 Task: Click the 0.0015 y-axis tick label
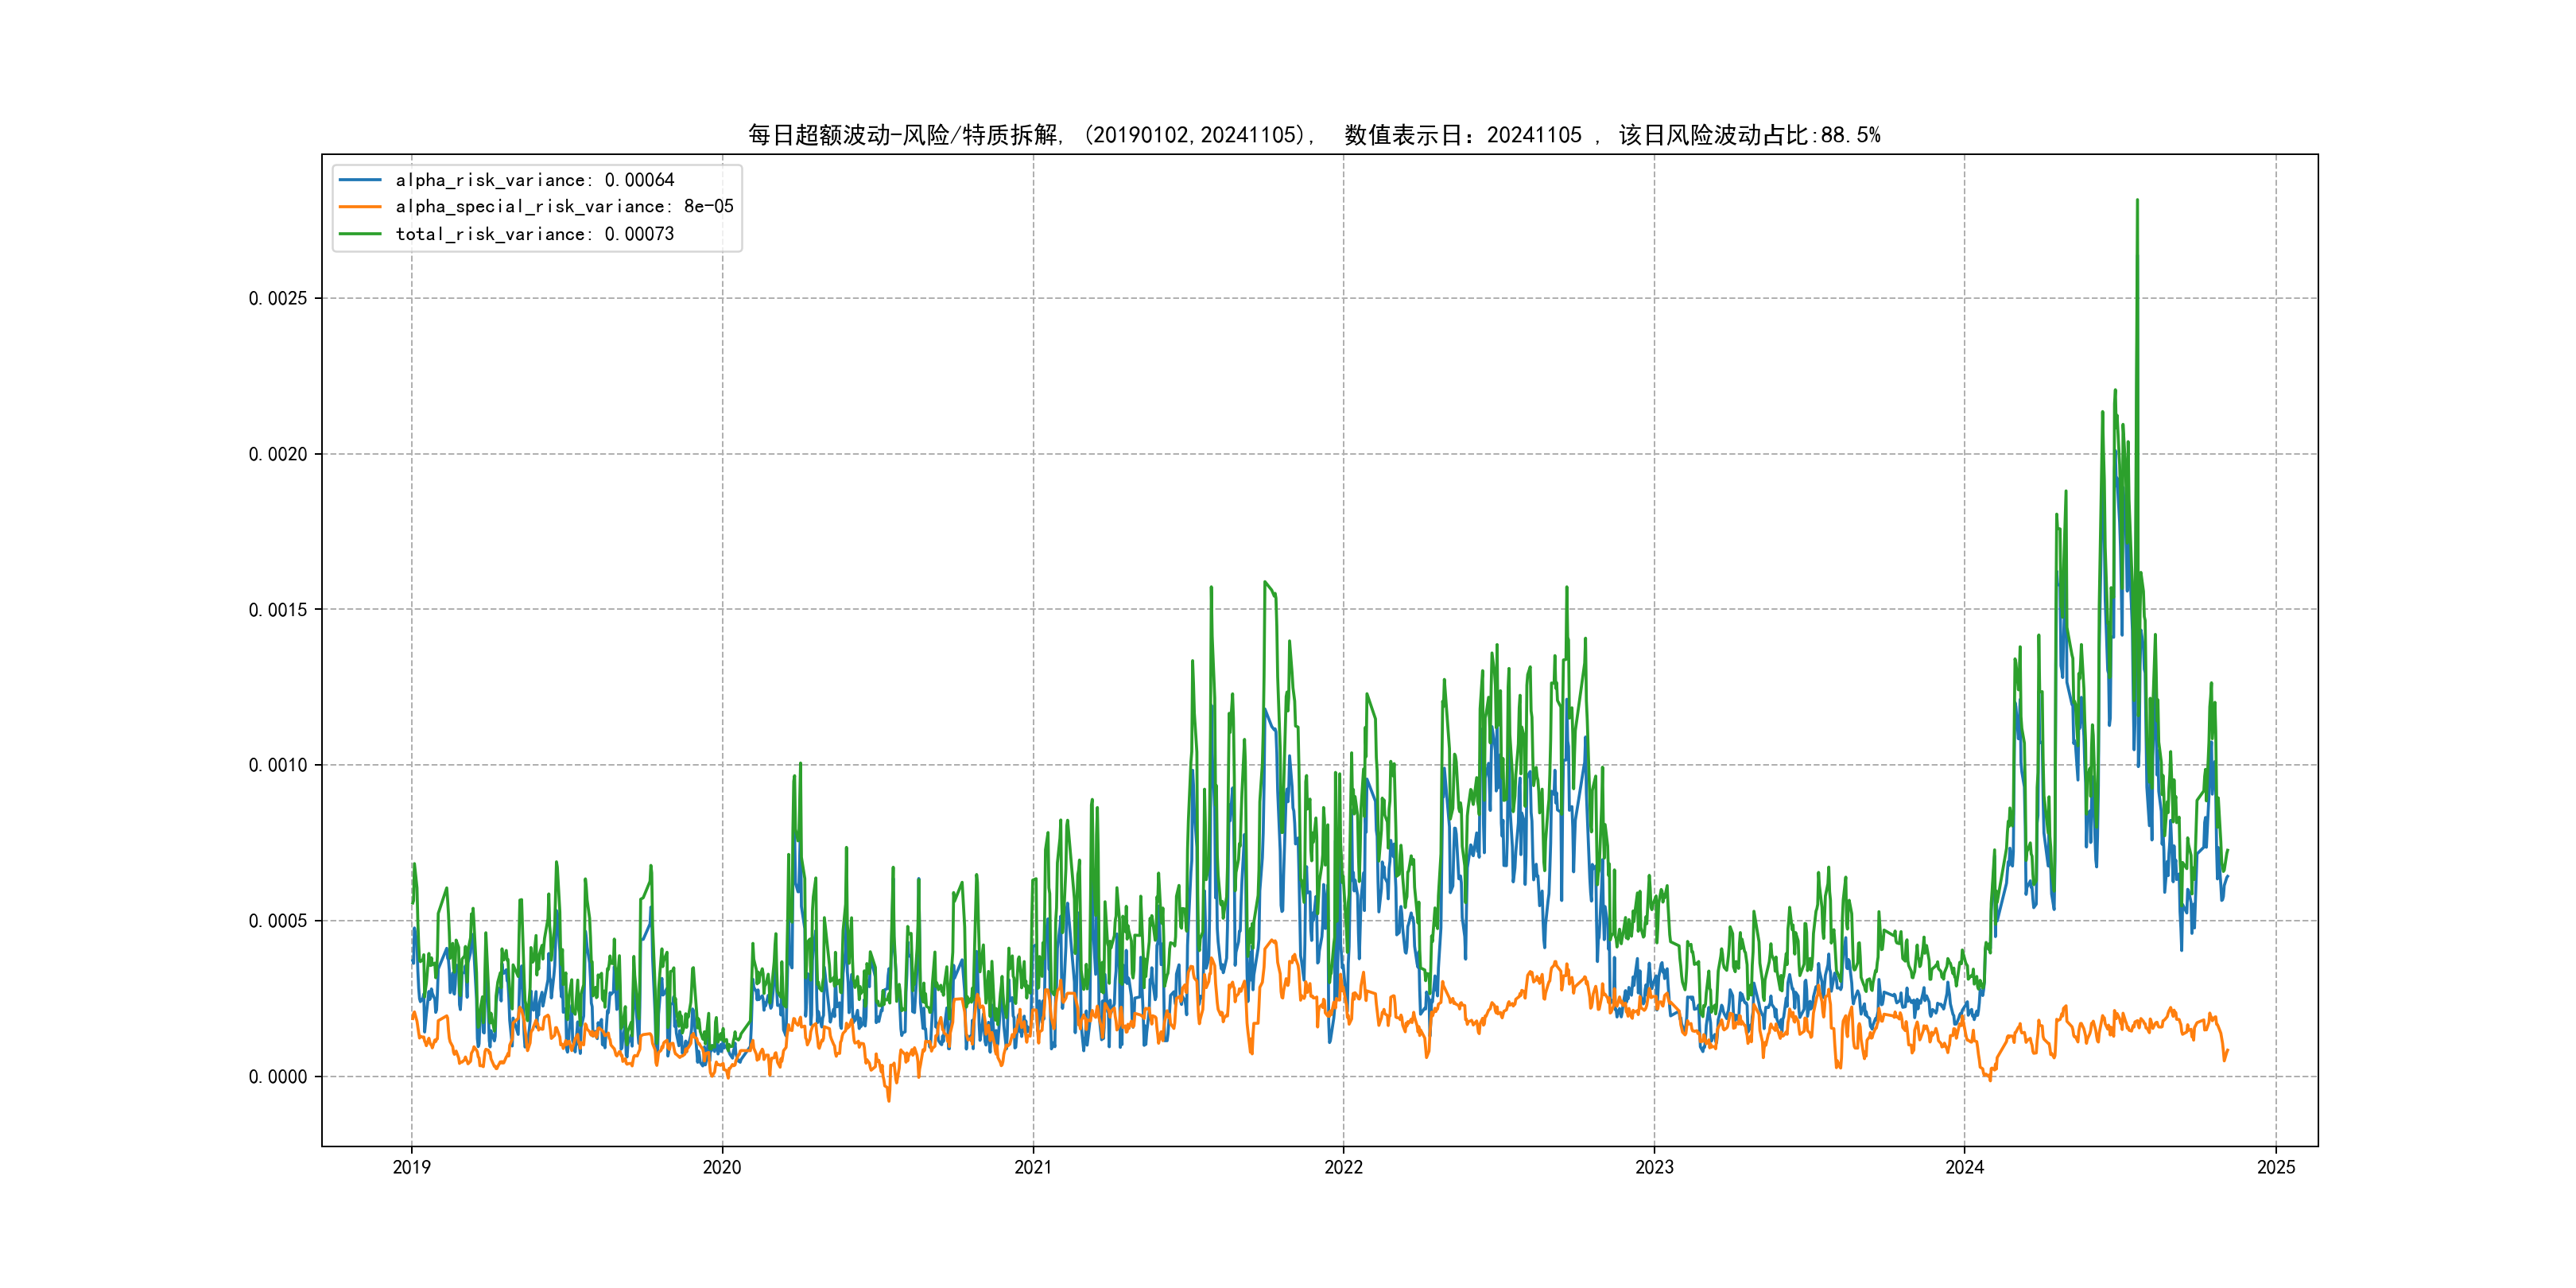(278, 610)
